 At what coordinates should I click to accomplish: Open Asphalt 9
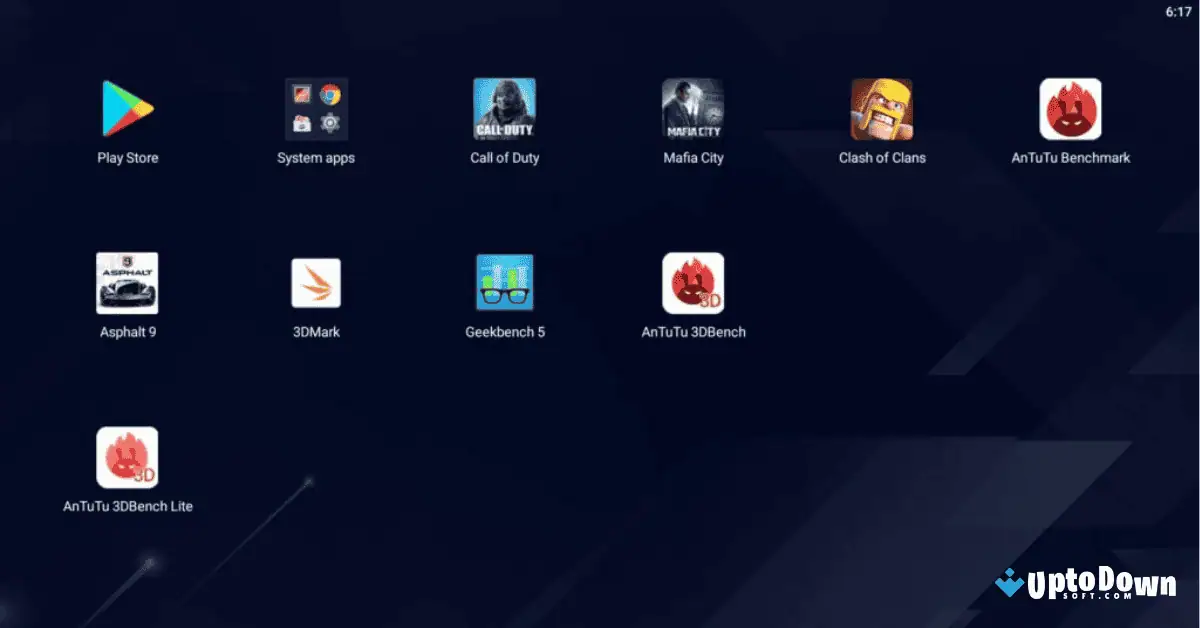127,283
